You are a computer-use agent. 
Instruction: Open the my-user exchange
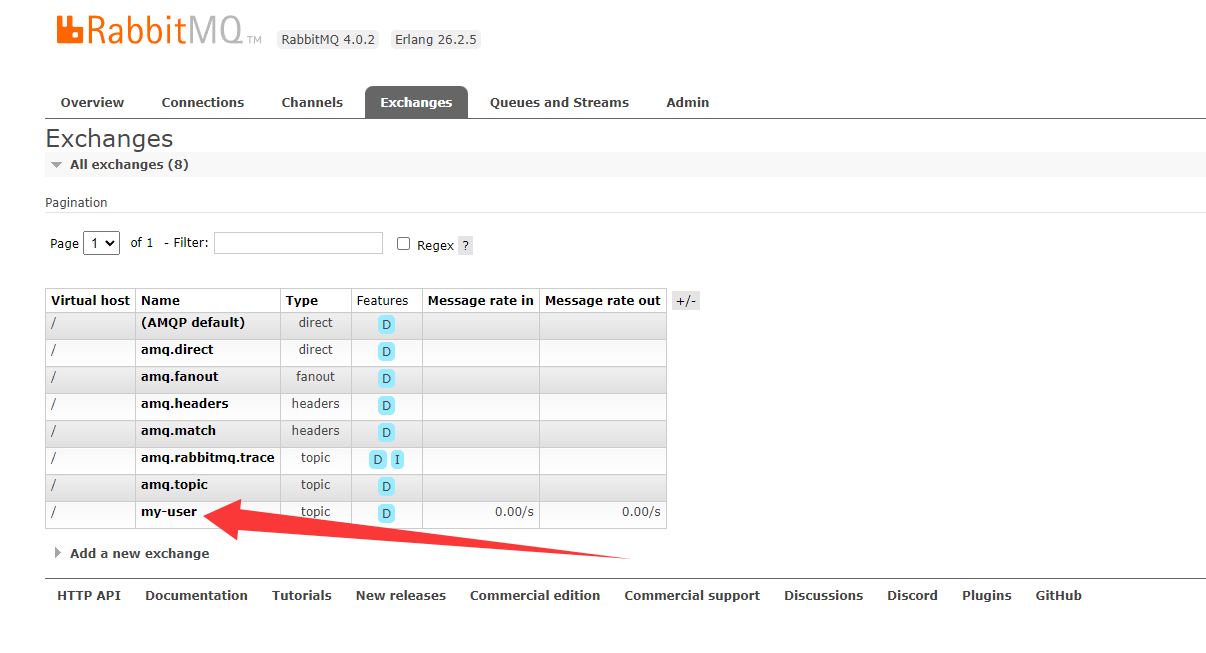pos(169,512)
